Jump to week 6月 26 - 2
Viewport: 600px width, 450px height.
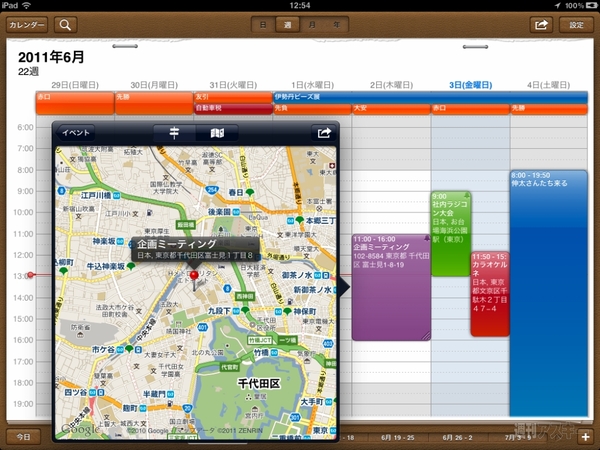457,437
